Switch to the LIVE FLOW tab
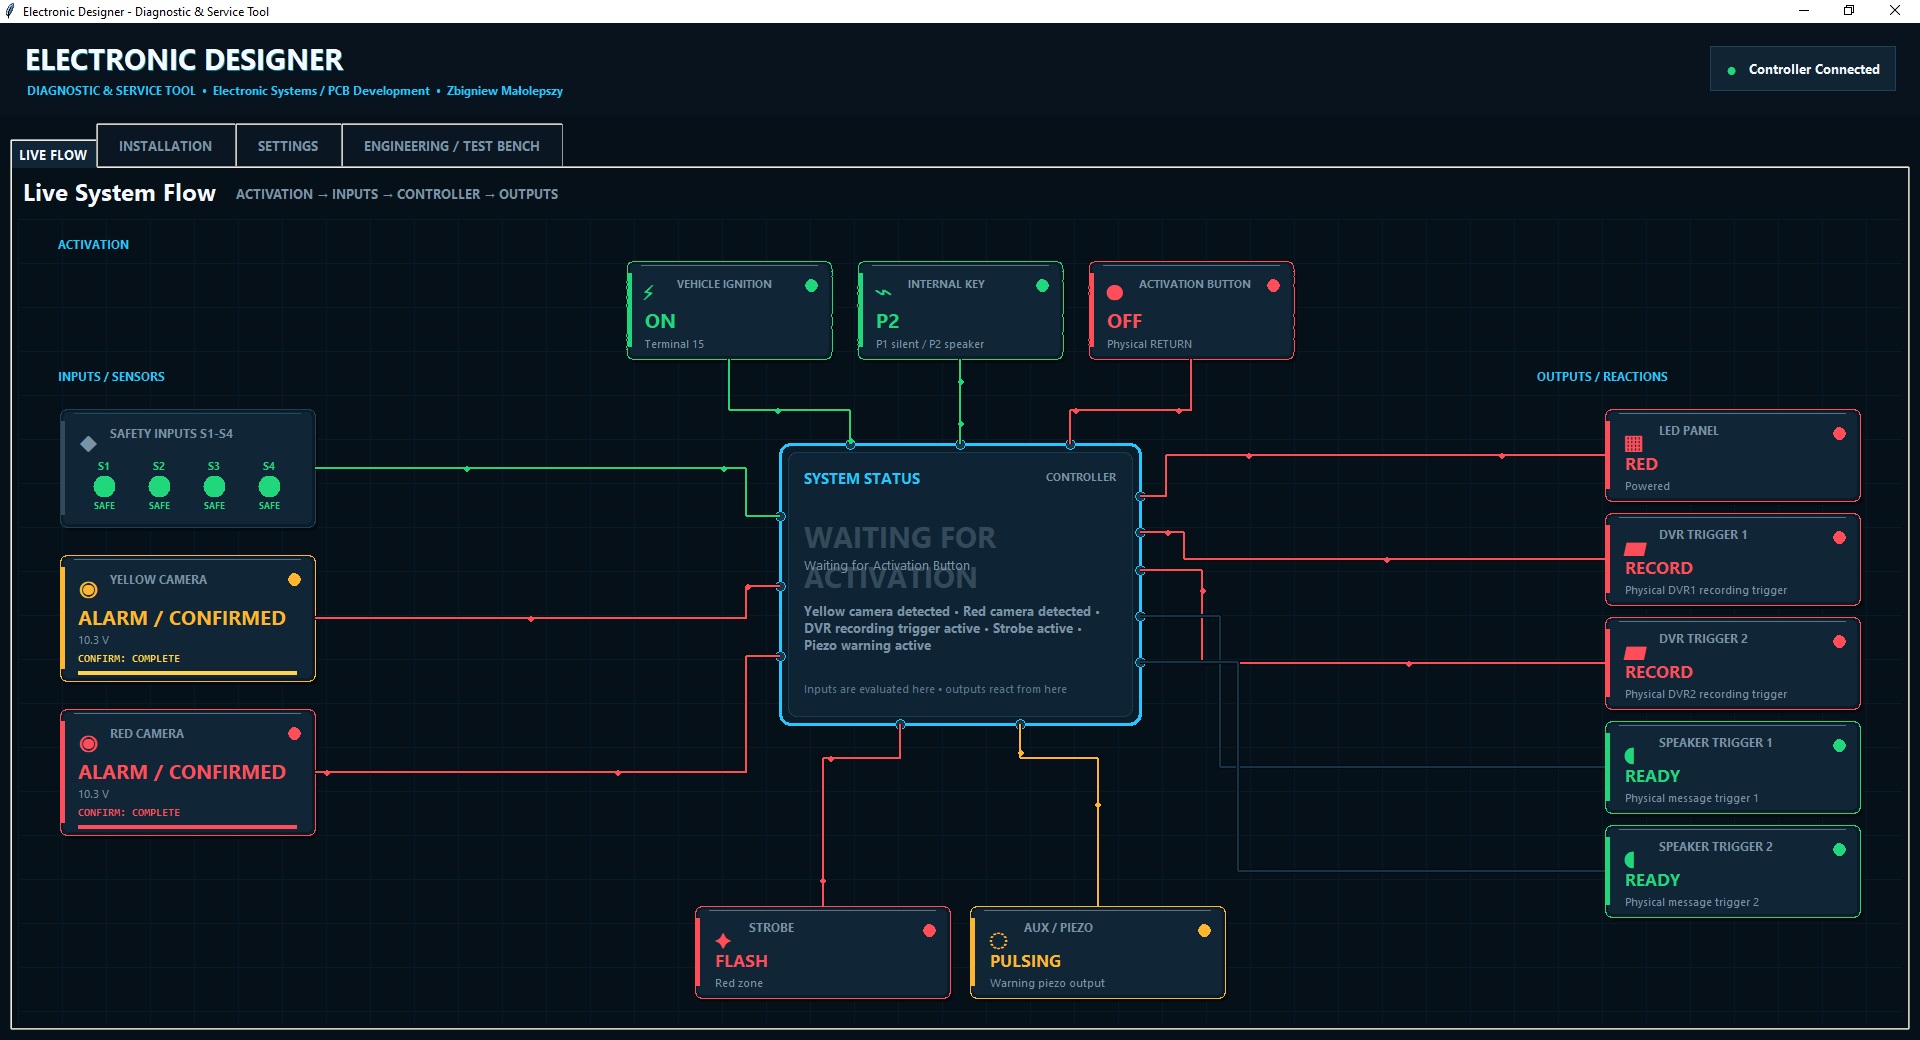1920x1040 pixels. click(x=53, y=155)
